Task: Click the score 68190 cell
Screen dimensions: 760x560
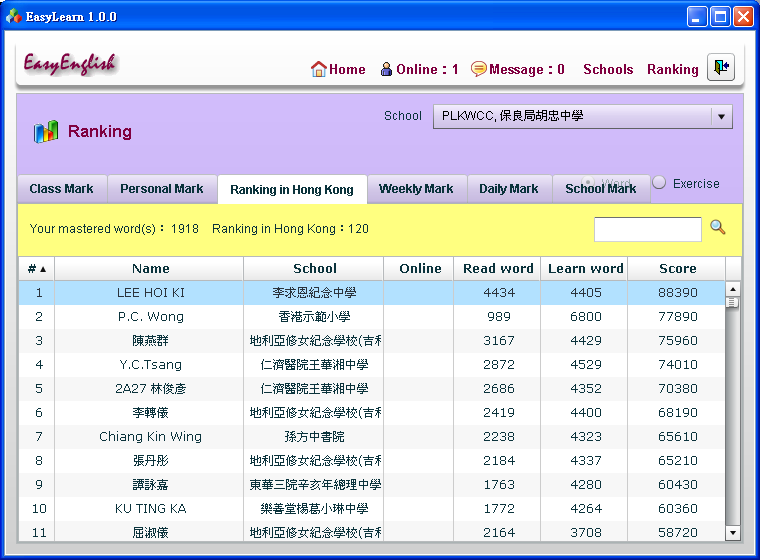Action: [x=678, y=413]
